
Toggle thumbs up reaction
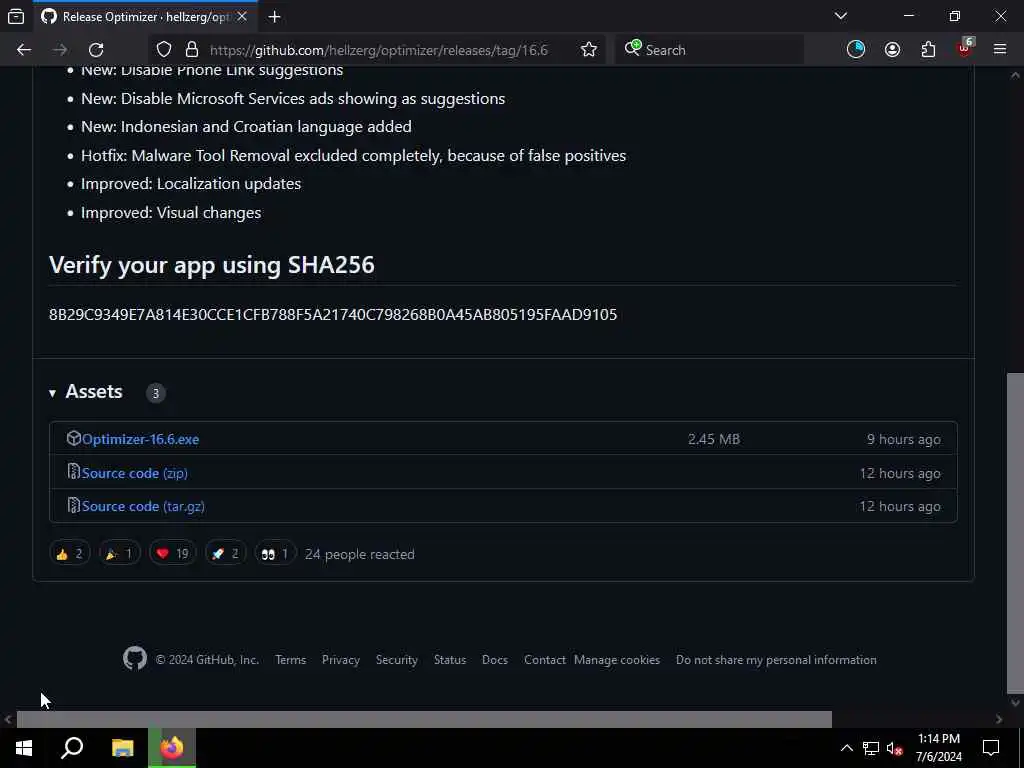(69, 554)
